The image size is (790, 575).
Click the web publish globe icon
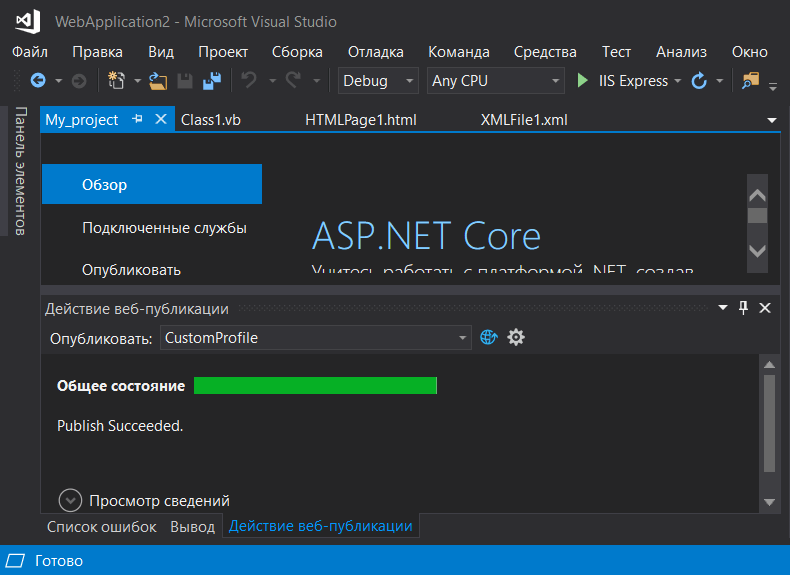point(488,337)
